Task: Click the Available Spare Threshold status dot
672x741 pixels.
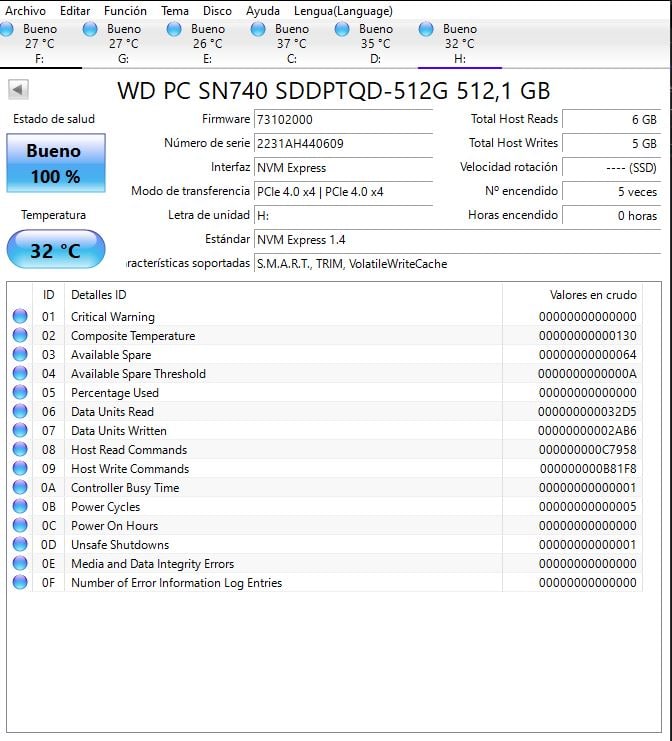Action: [x=20, y=373]
